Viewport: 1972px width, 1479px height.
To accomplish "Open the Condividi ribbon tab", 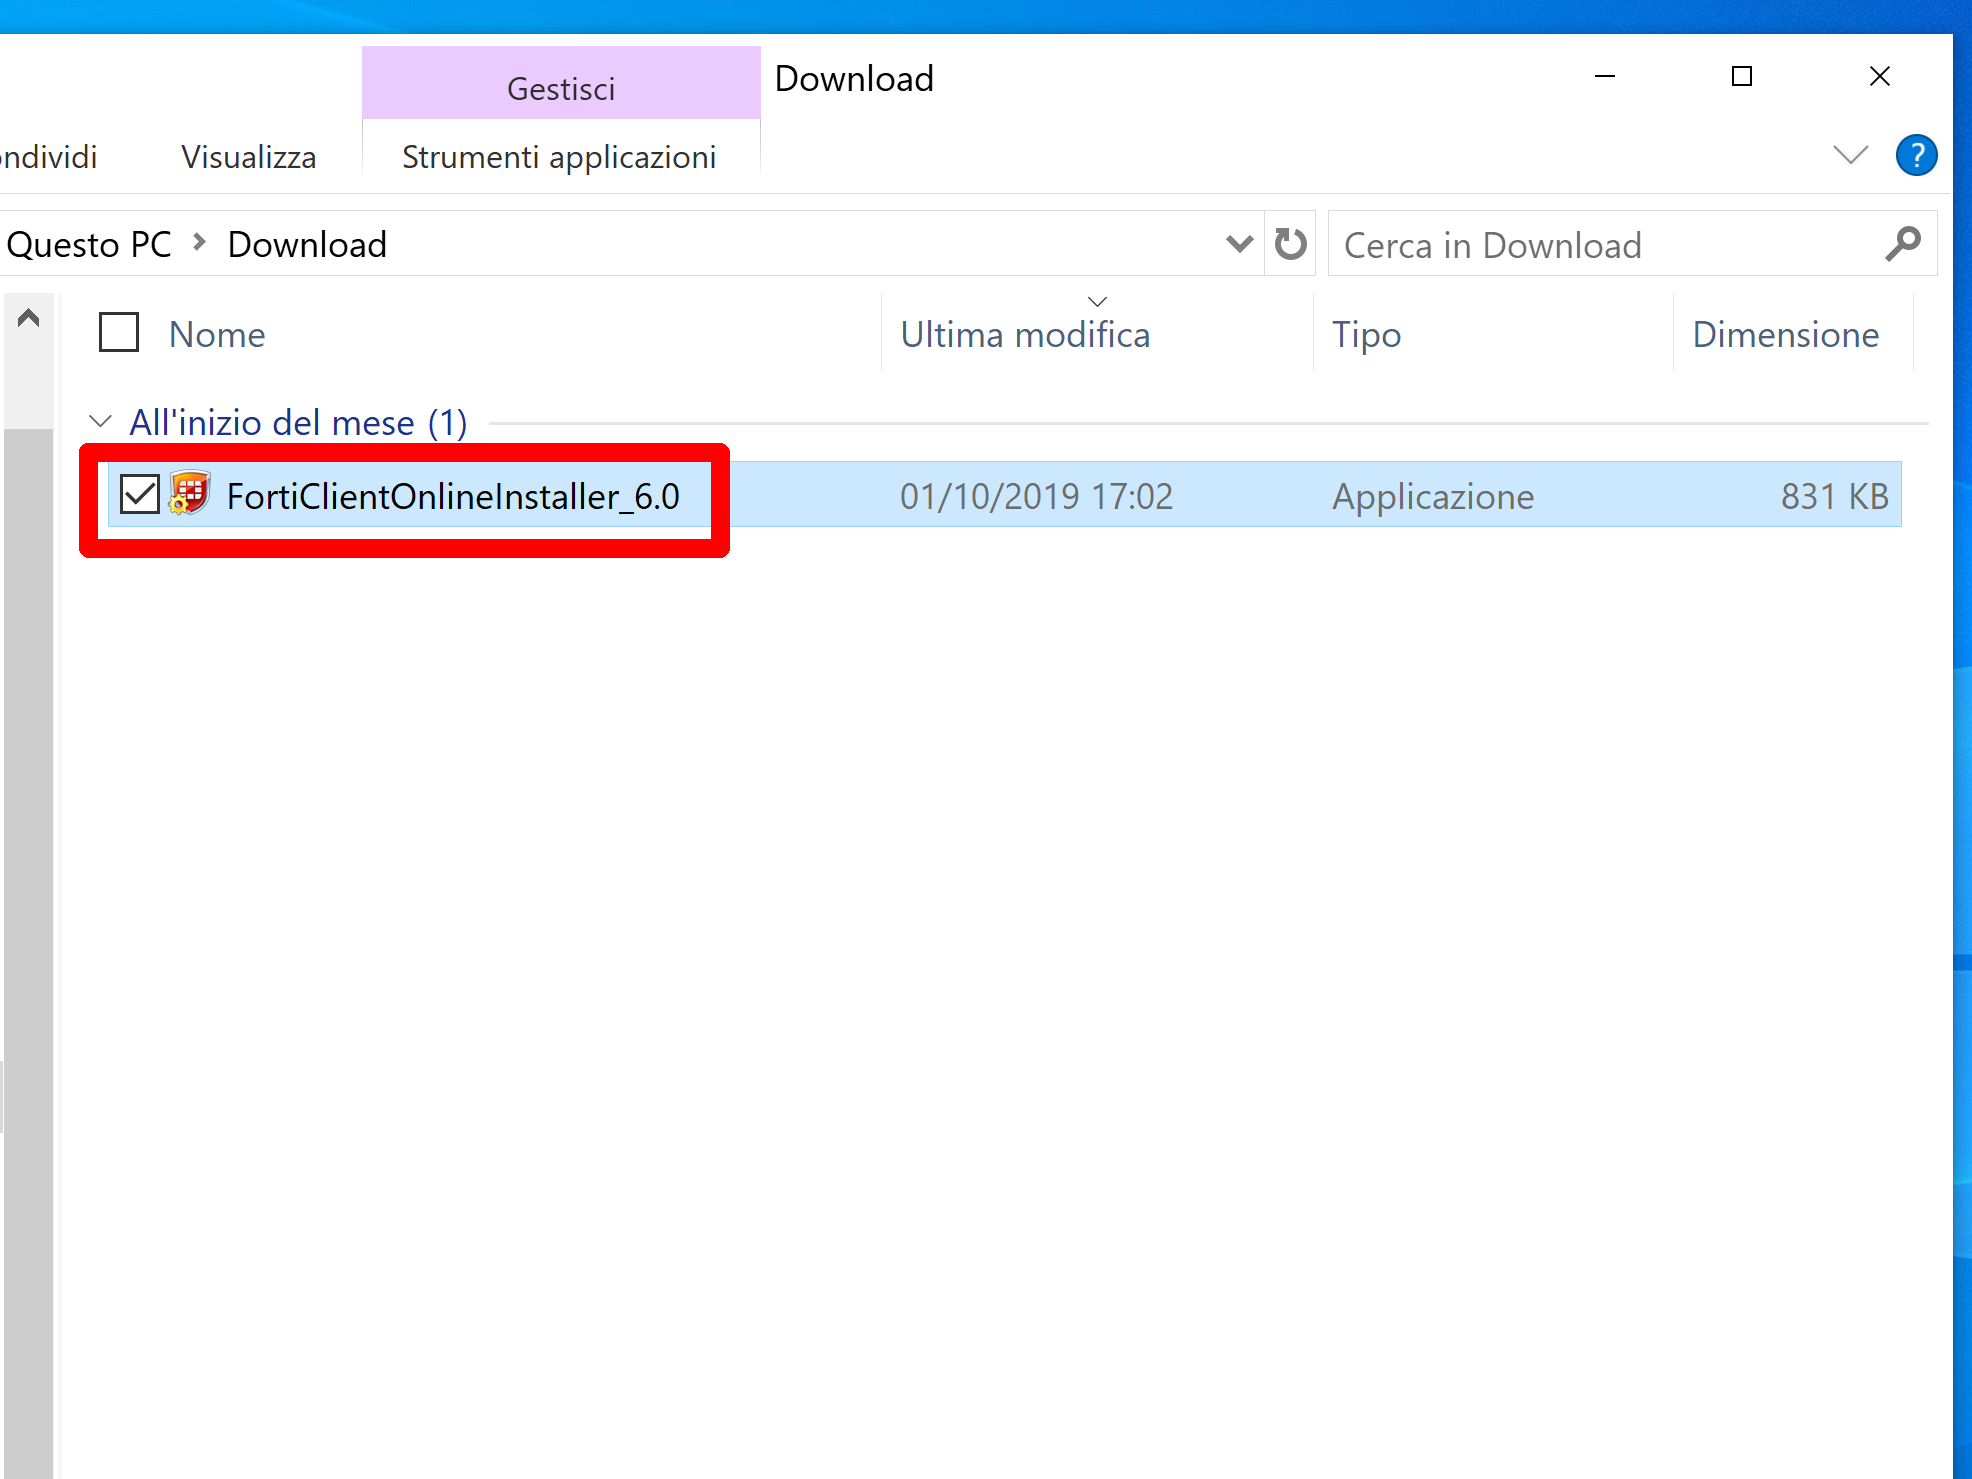I will [48, 157].
